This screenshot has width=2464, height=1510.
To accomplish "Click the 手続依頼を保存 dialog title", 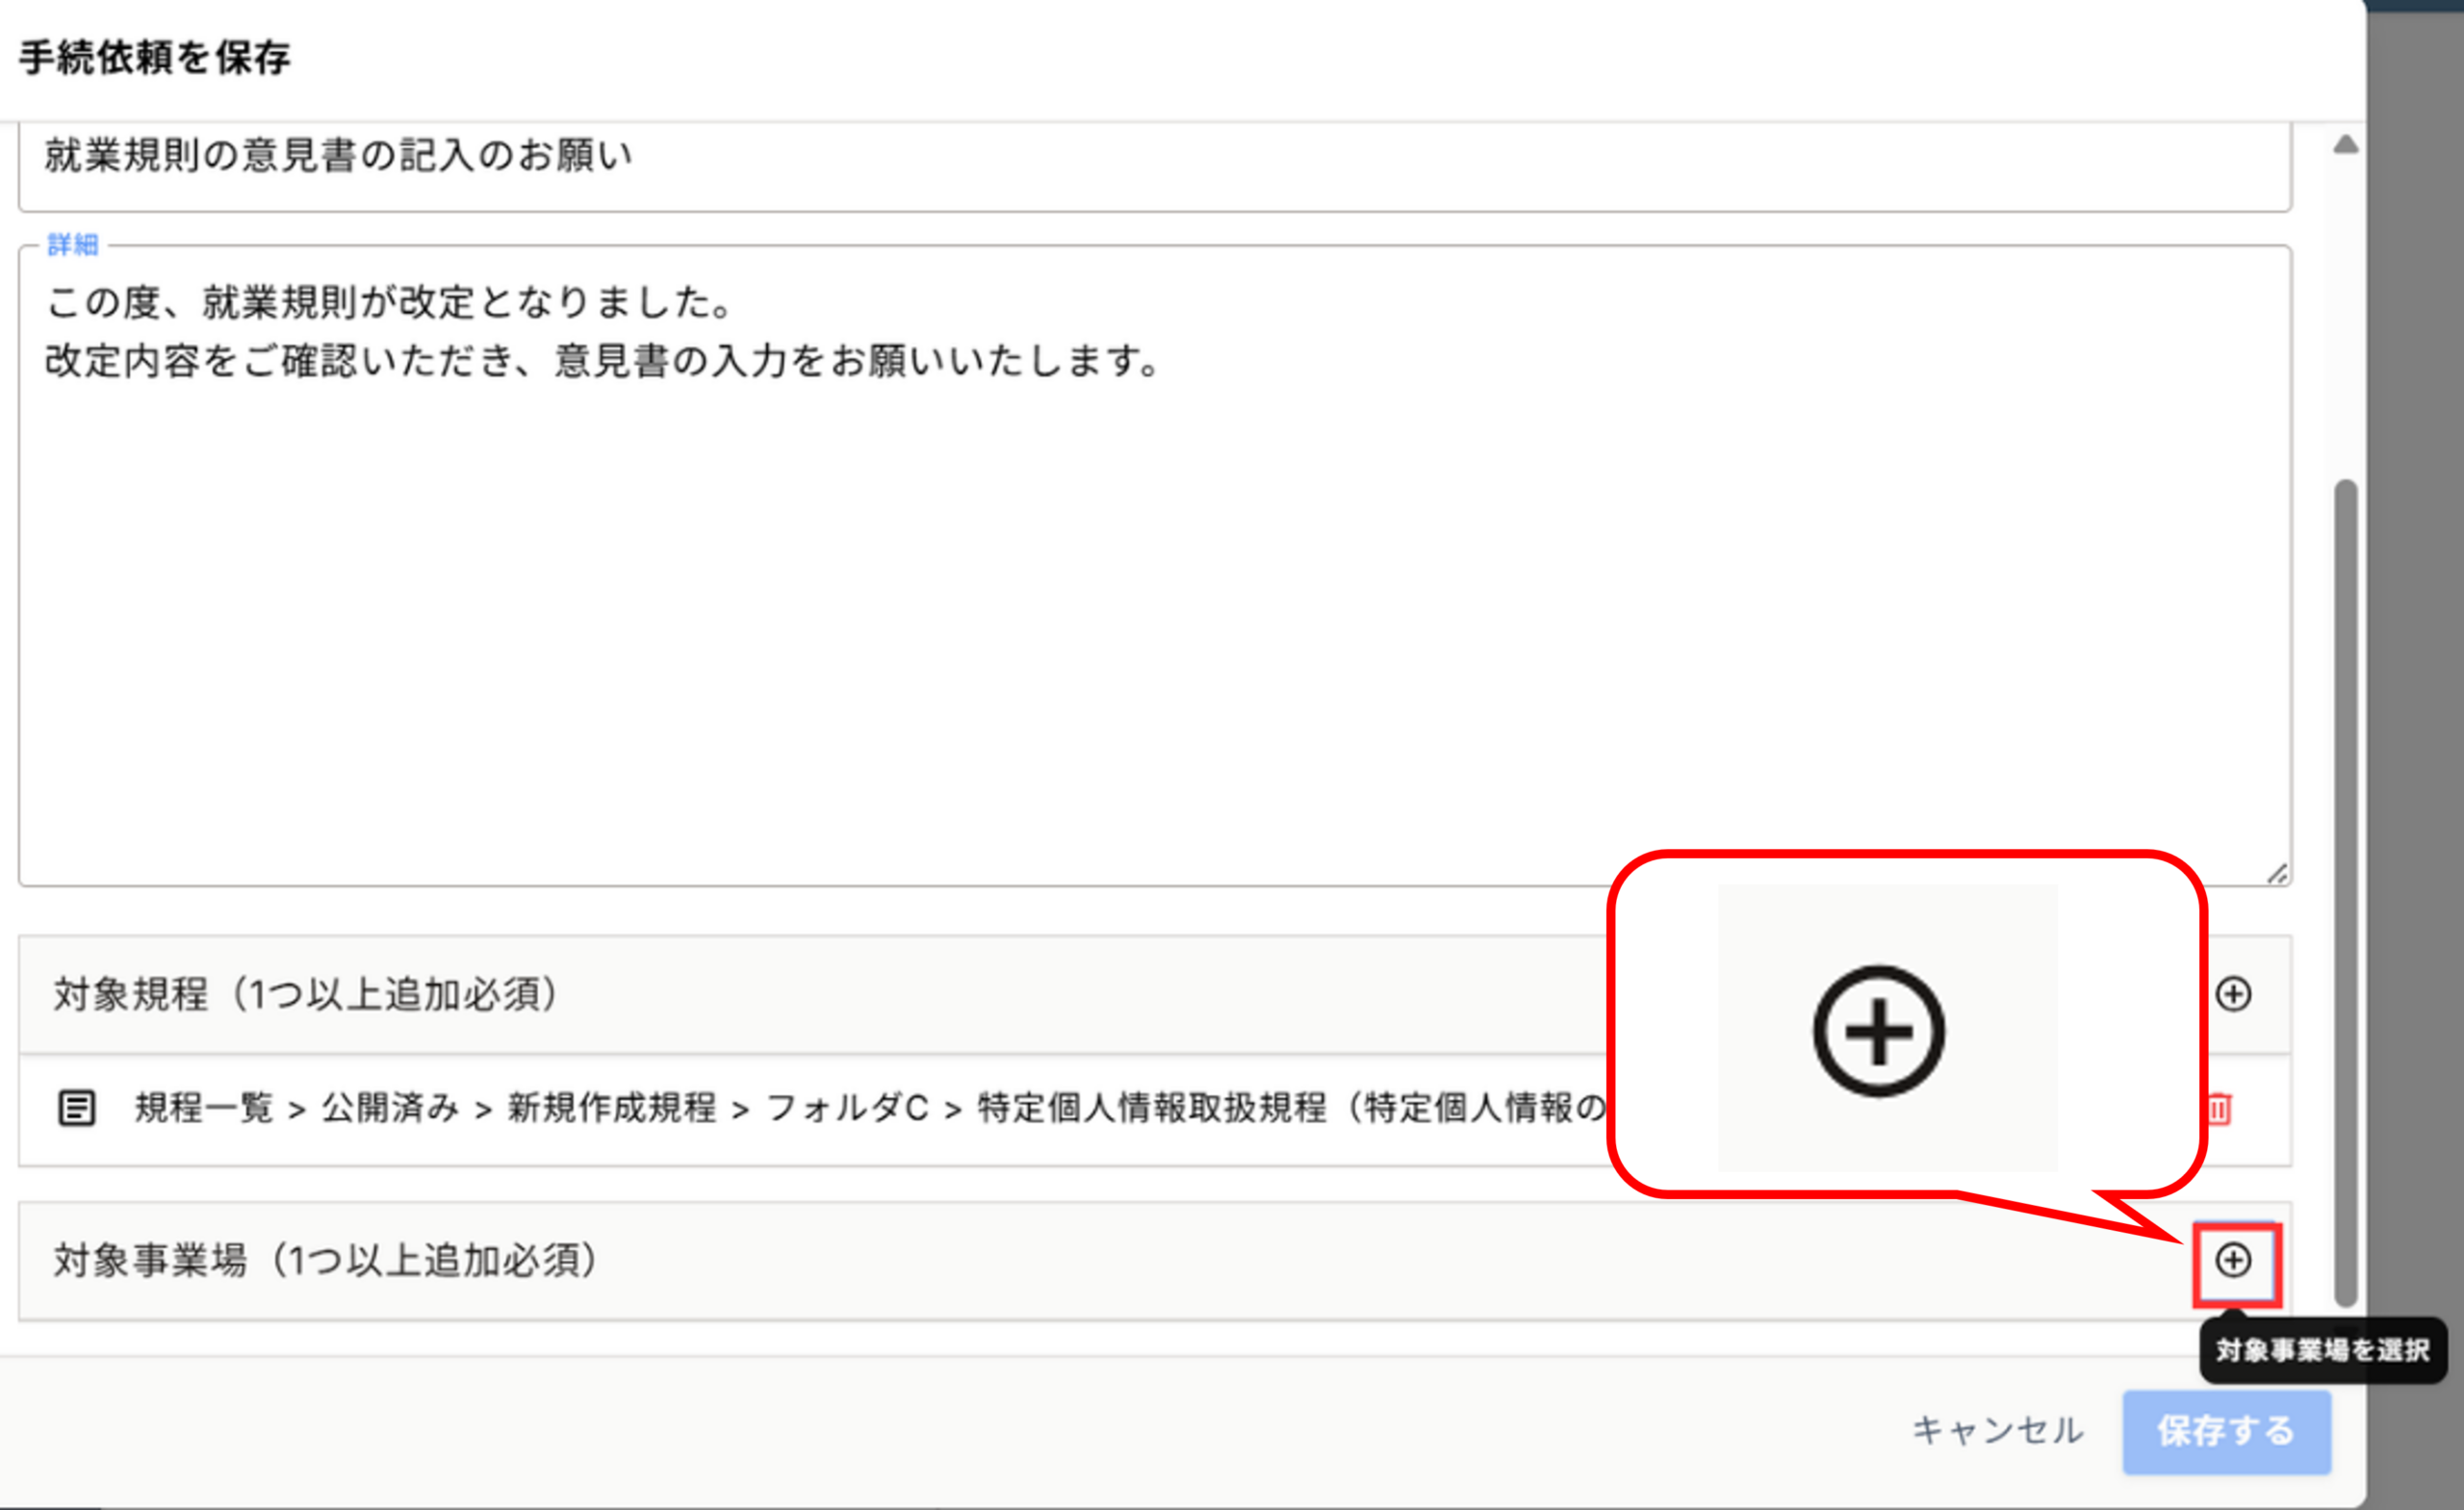I will [x=155, y=58].
